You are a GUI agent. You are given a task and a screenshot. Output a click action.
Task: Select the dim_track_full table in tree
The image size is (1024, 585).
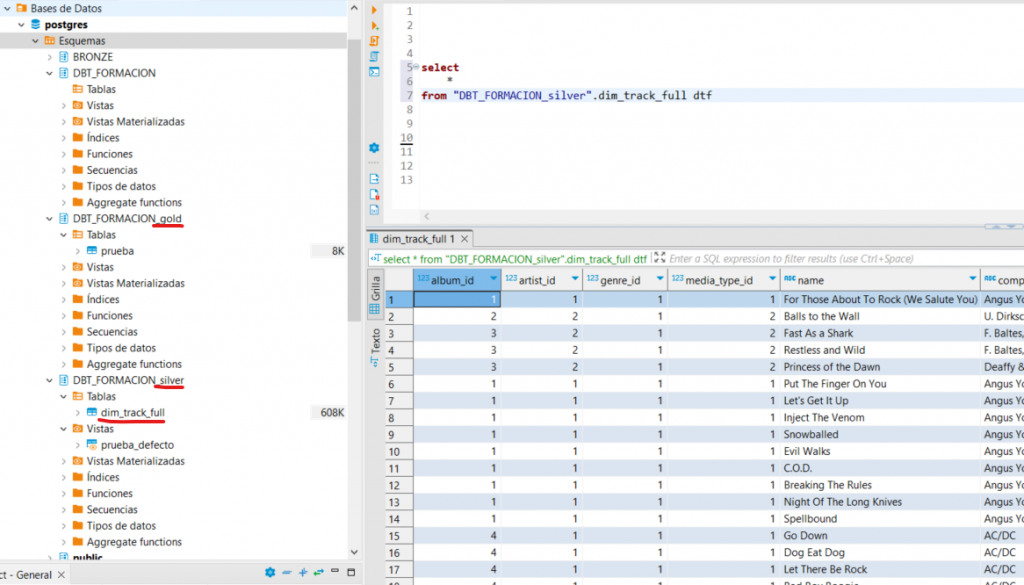coord(132,412)
